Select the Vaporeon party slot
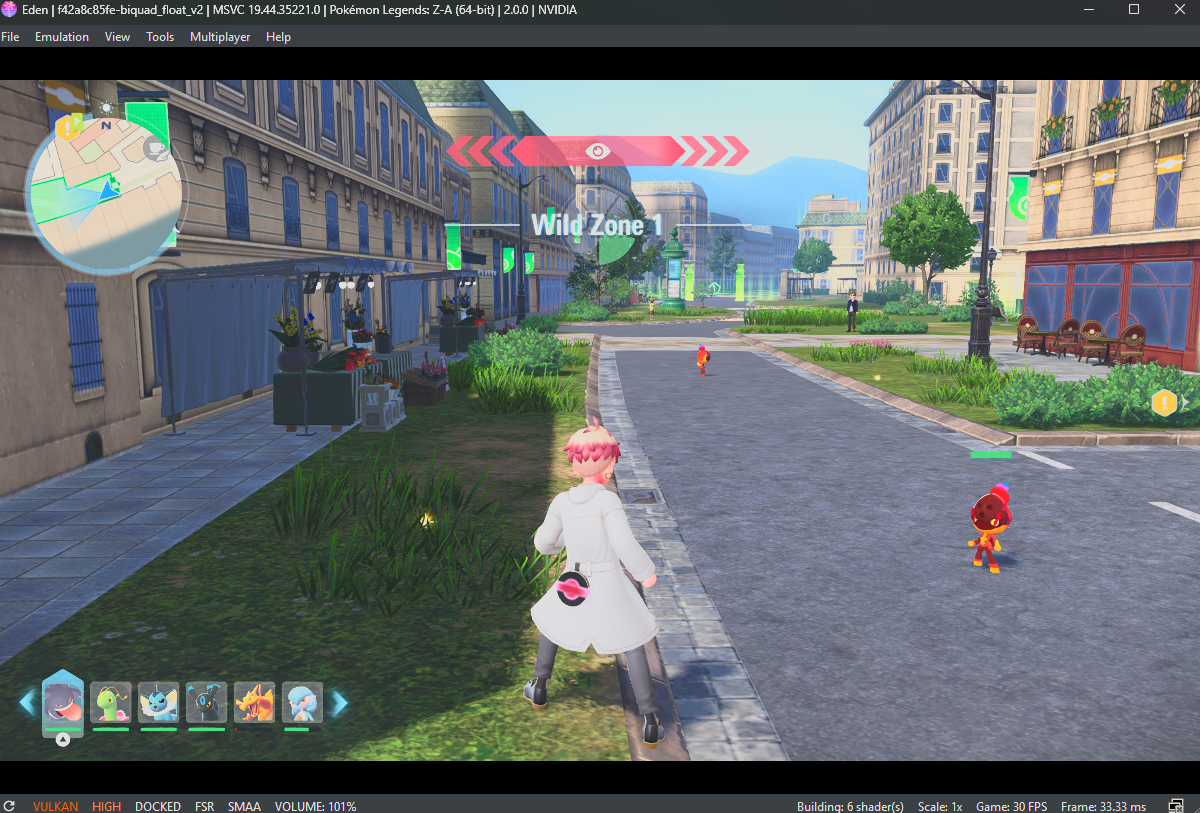Image resolution: width=1200 pixels, height=813 pixels. point(159,703)
